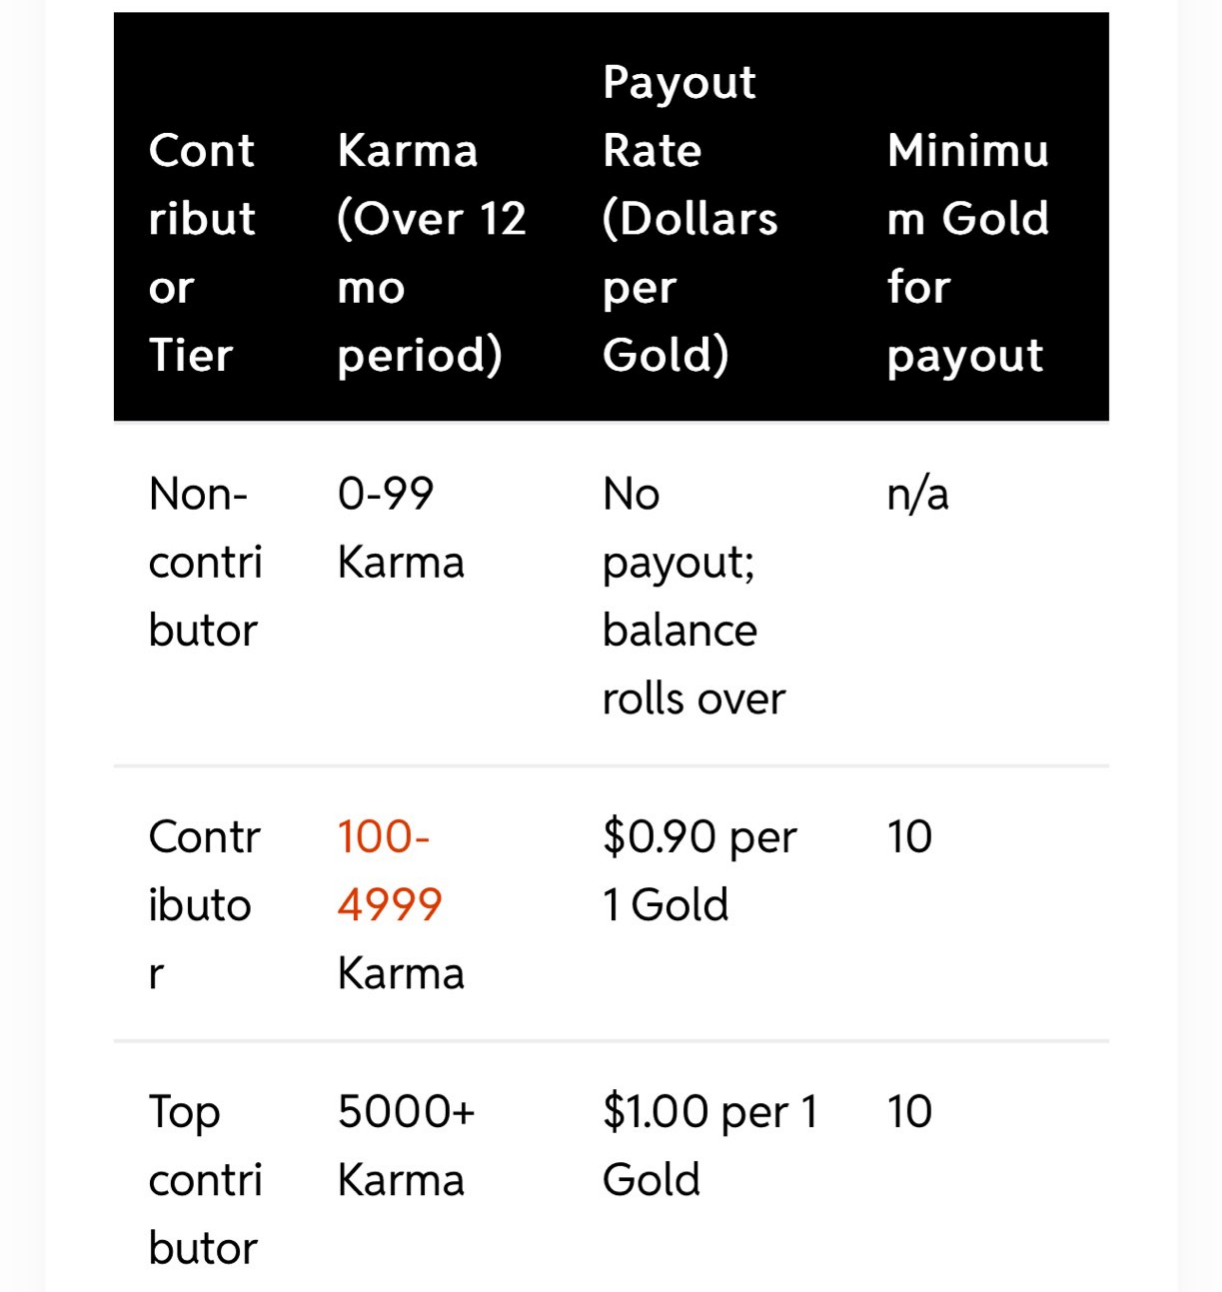Click the n/a minimum gold cell
The width and height of the screenshot is (1222, 1292).
tap(918, 494)
